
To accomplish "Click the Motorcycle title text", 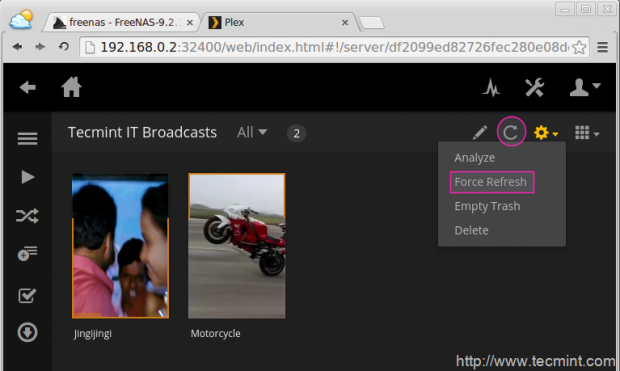I will (215, 333).
